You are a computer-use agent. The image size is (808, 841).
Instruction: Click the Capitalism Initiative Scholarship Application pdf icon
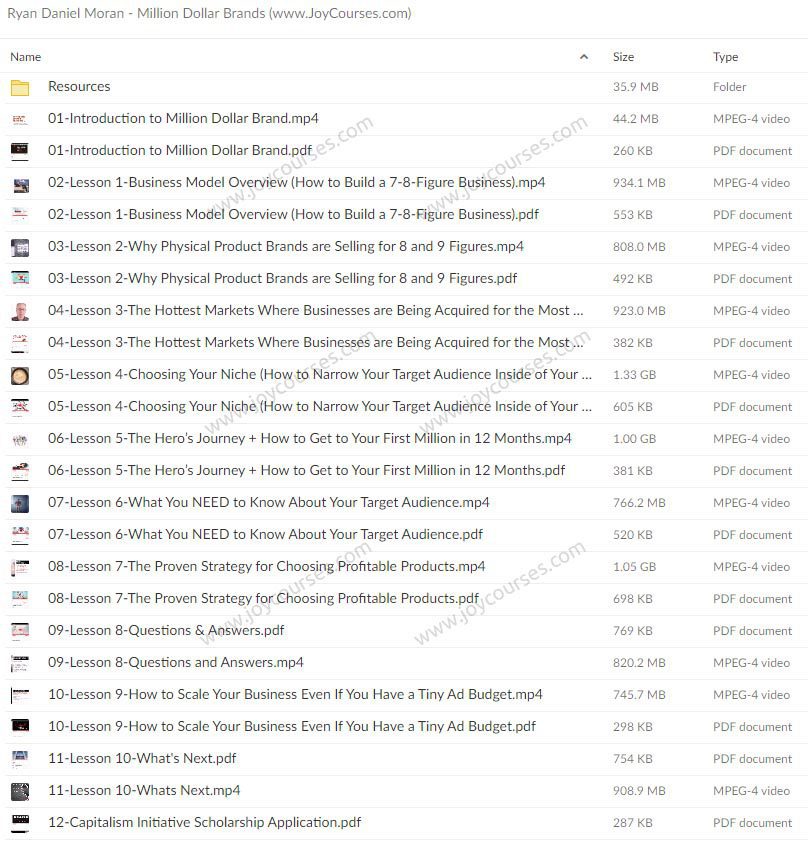(20, 823)
